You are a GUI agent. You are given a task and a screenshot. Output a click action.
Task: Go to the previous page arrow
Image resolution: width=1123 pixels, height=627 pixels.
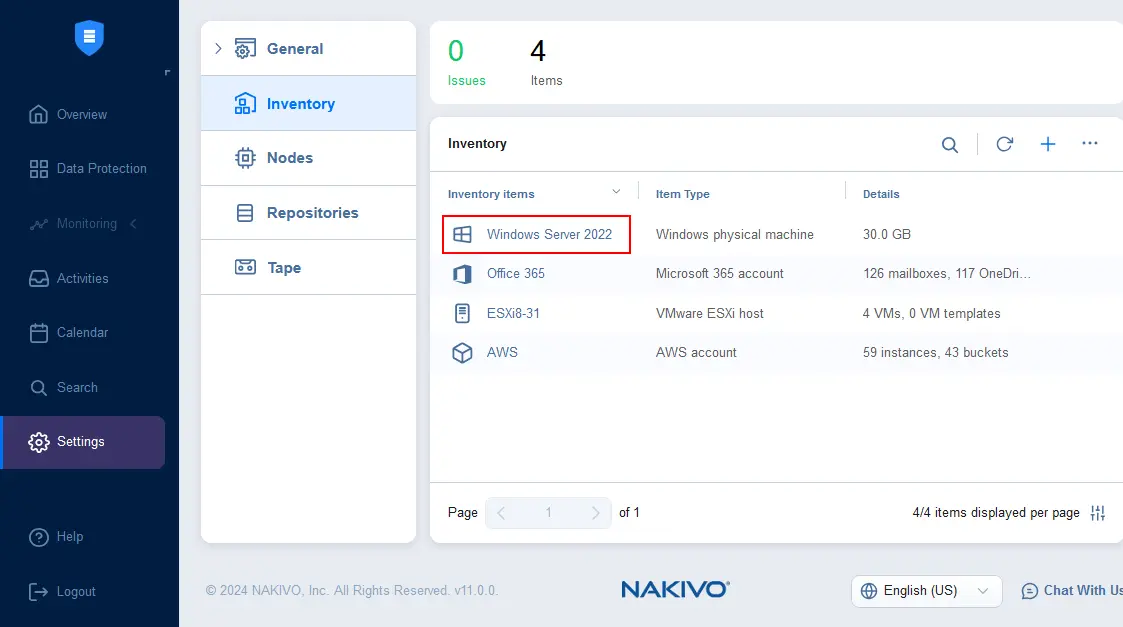tap(501, 513)
